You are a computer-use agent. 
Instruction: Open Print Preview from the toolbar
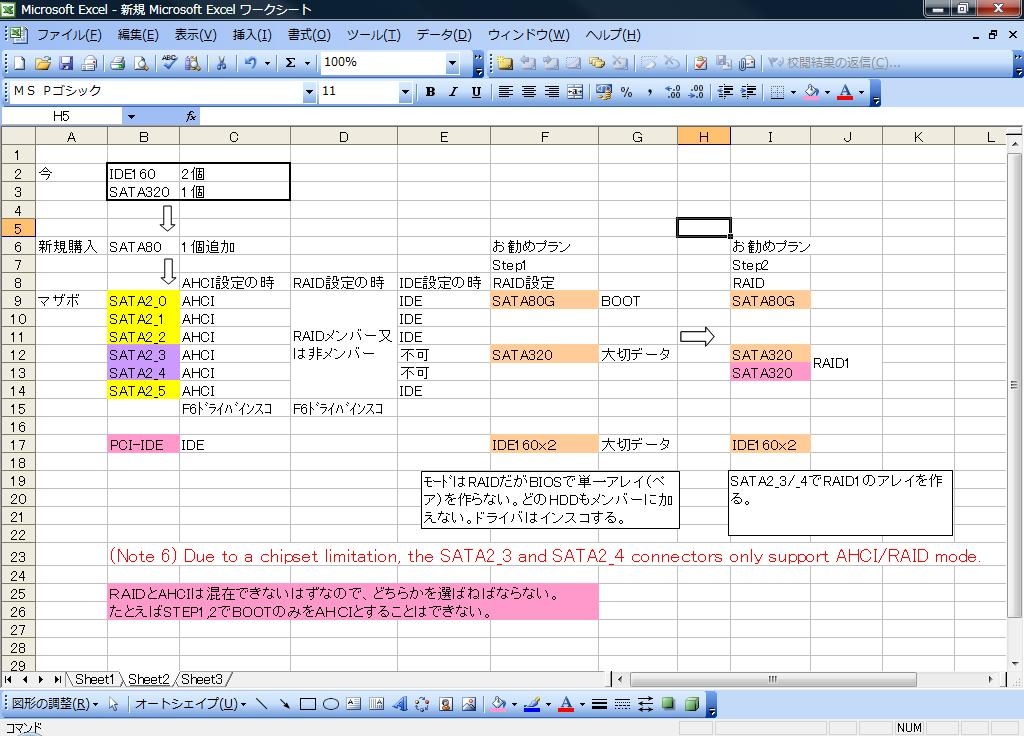140,63
